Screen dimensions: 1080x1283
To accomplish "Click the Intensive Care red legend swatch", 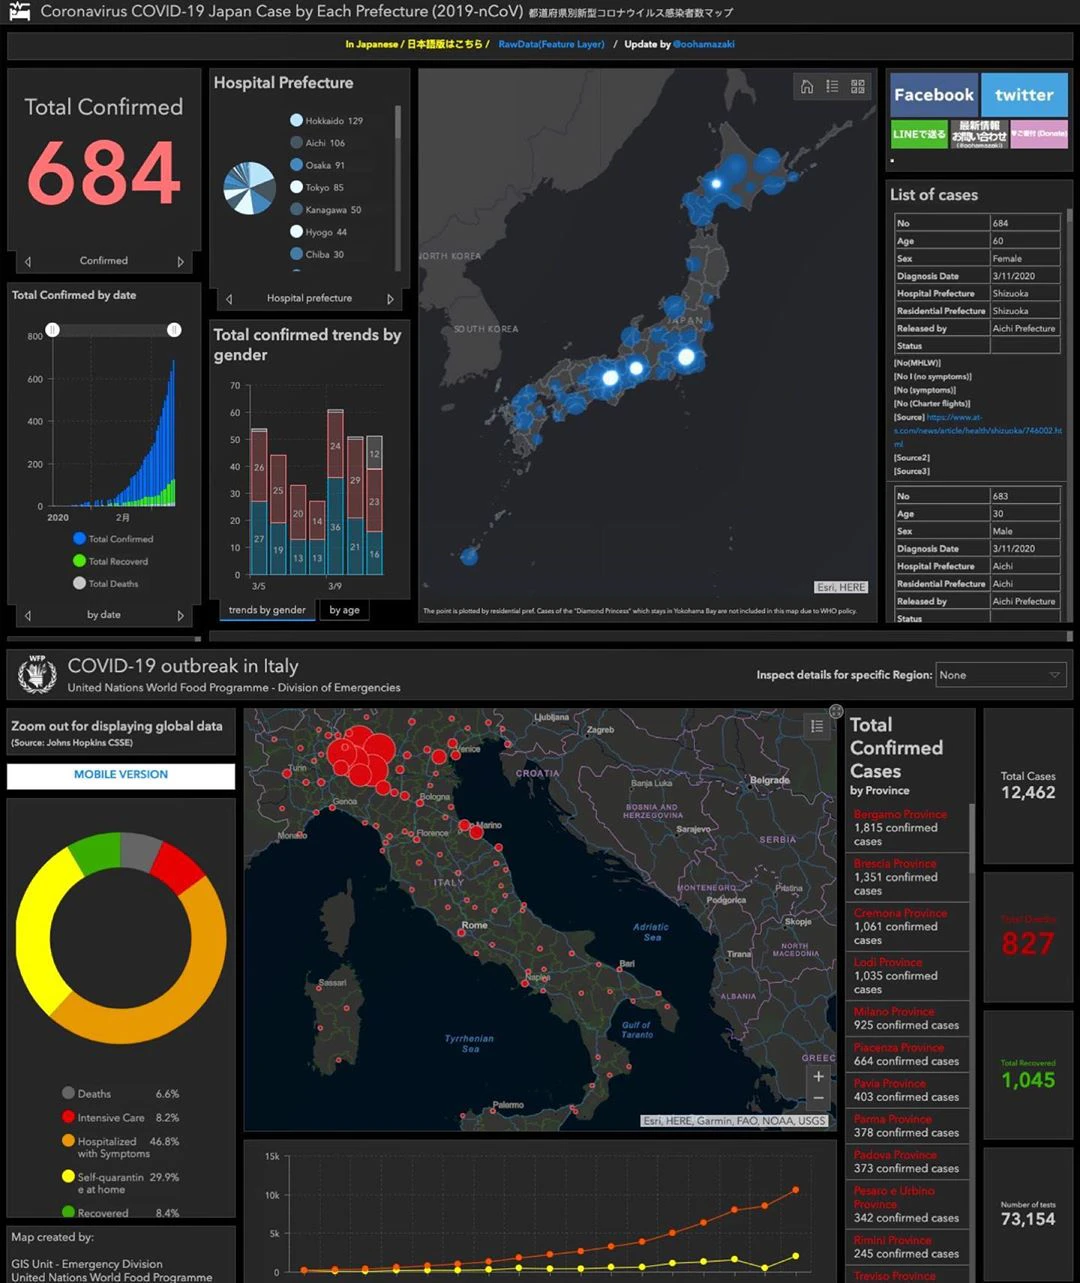I will 68,1117.
